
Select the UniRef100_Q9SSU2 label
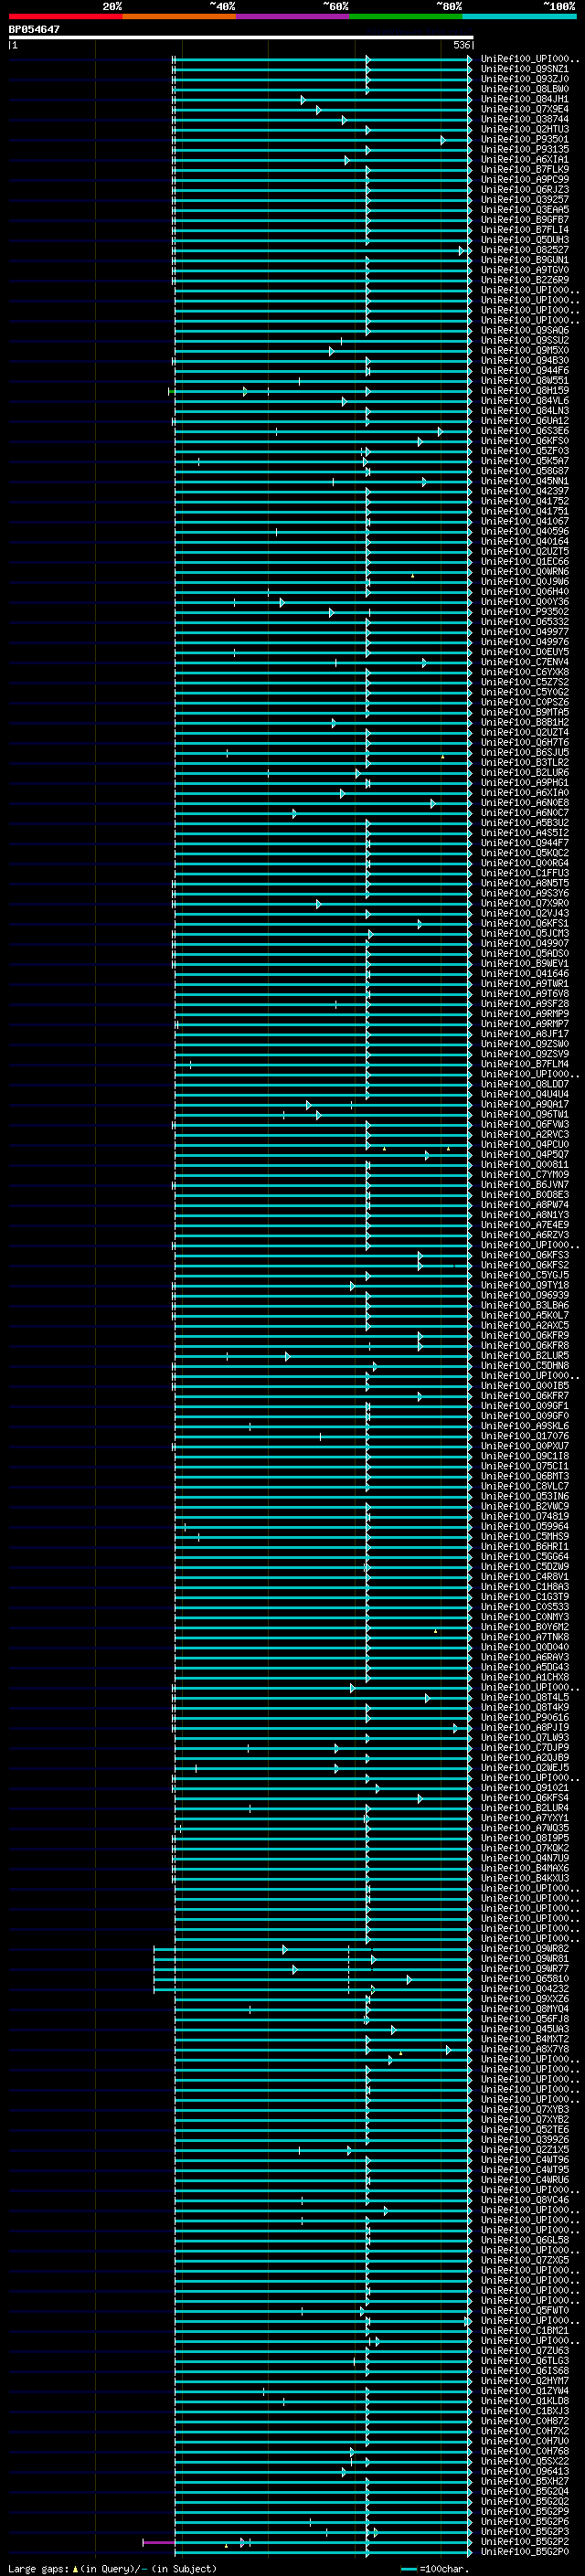[525, 340]
